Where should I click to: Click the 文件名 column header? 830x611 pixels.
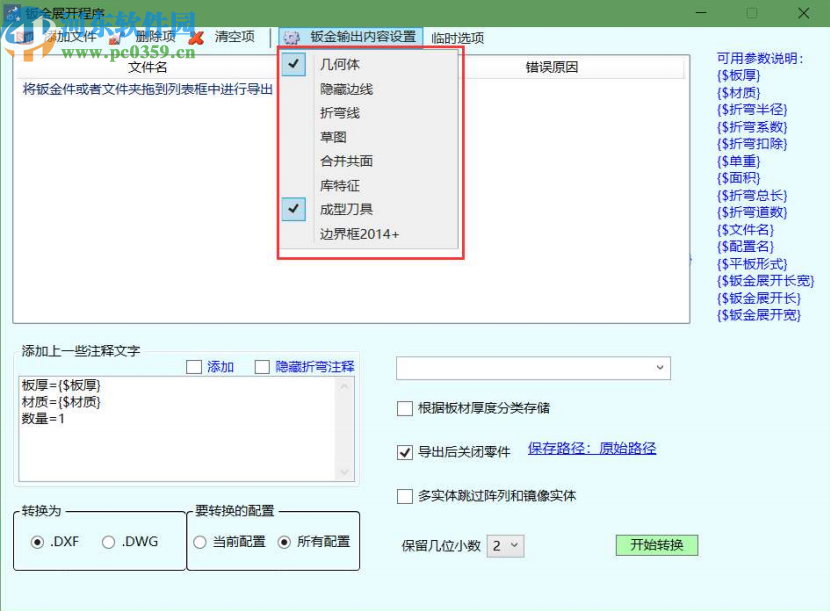[148, 67]
